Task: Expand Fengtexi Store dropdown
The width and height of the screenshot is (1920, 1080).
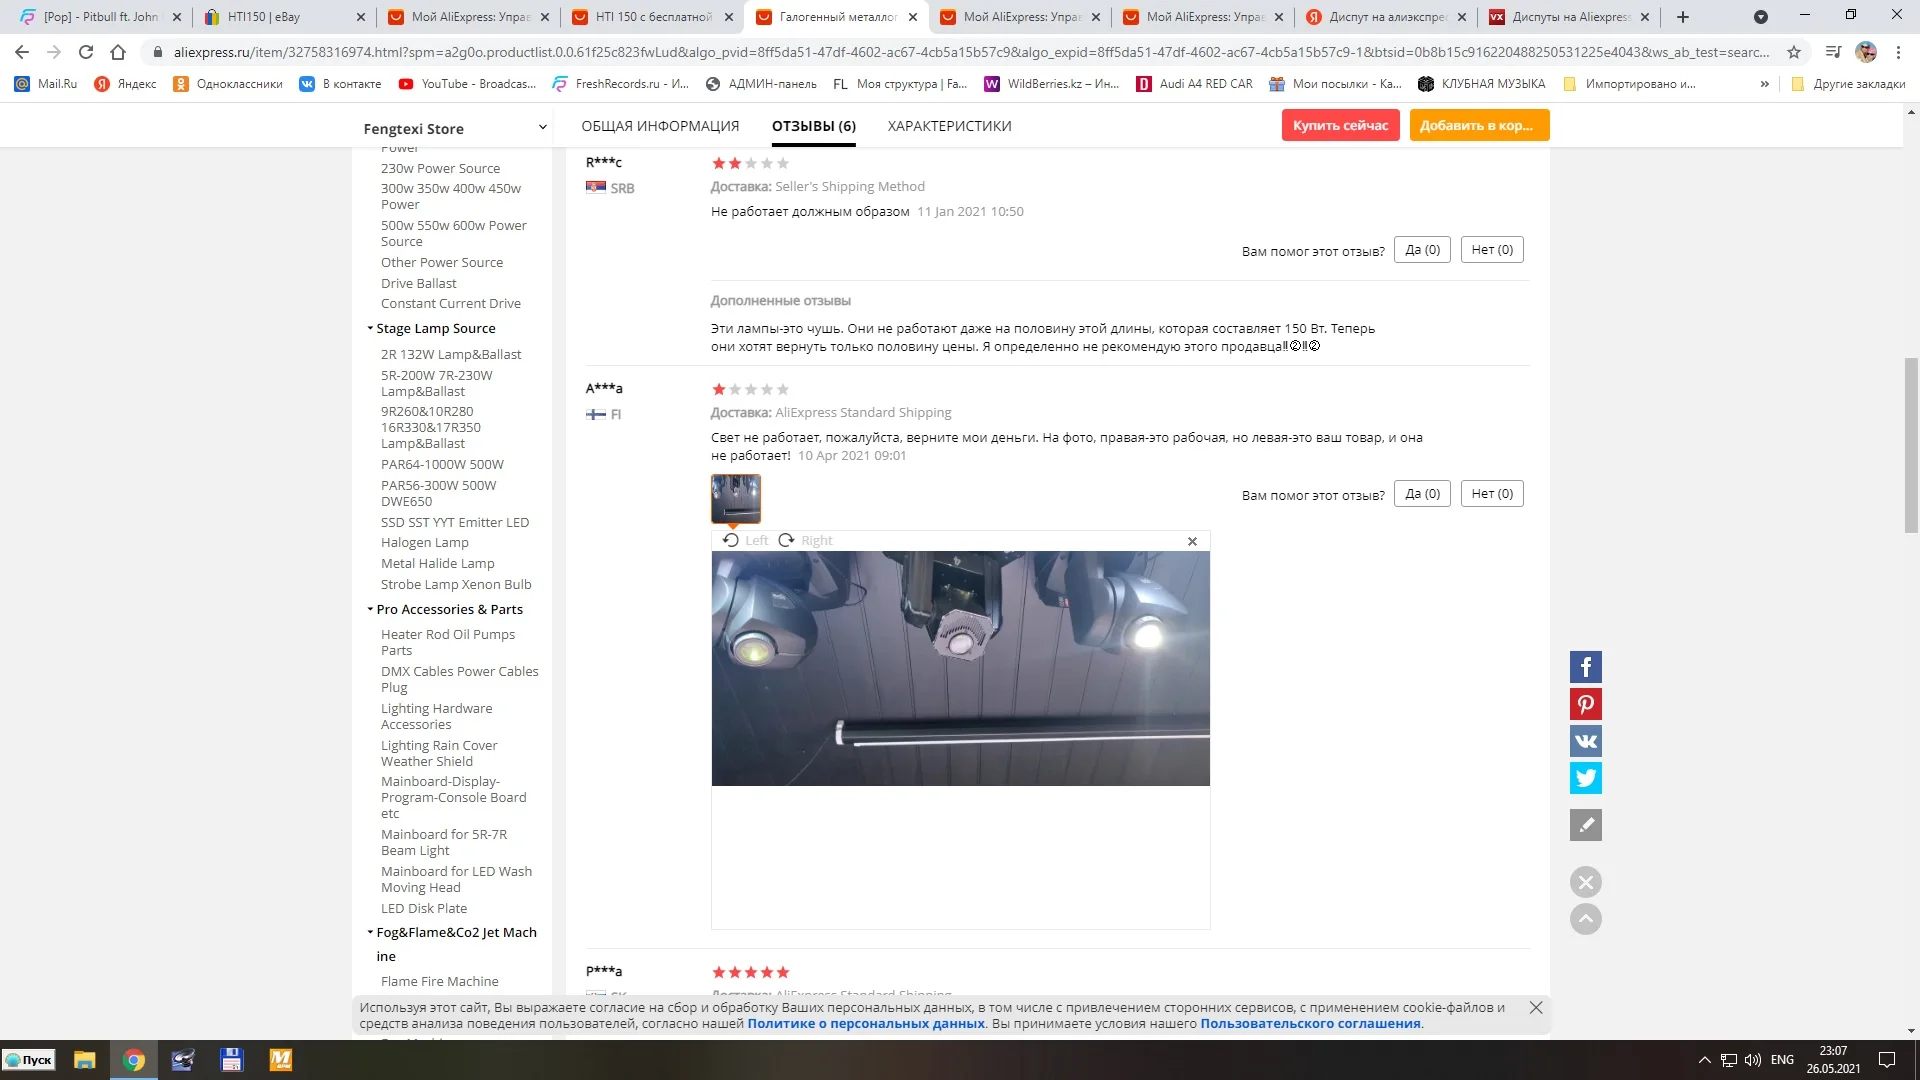Action: 542,127
